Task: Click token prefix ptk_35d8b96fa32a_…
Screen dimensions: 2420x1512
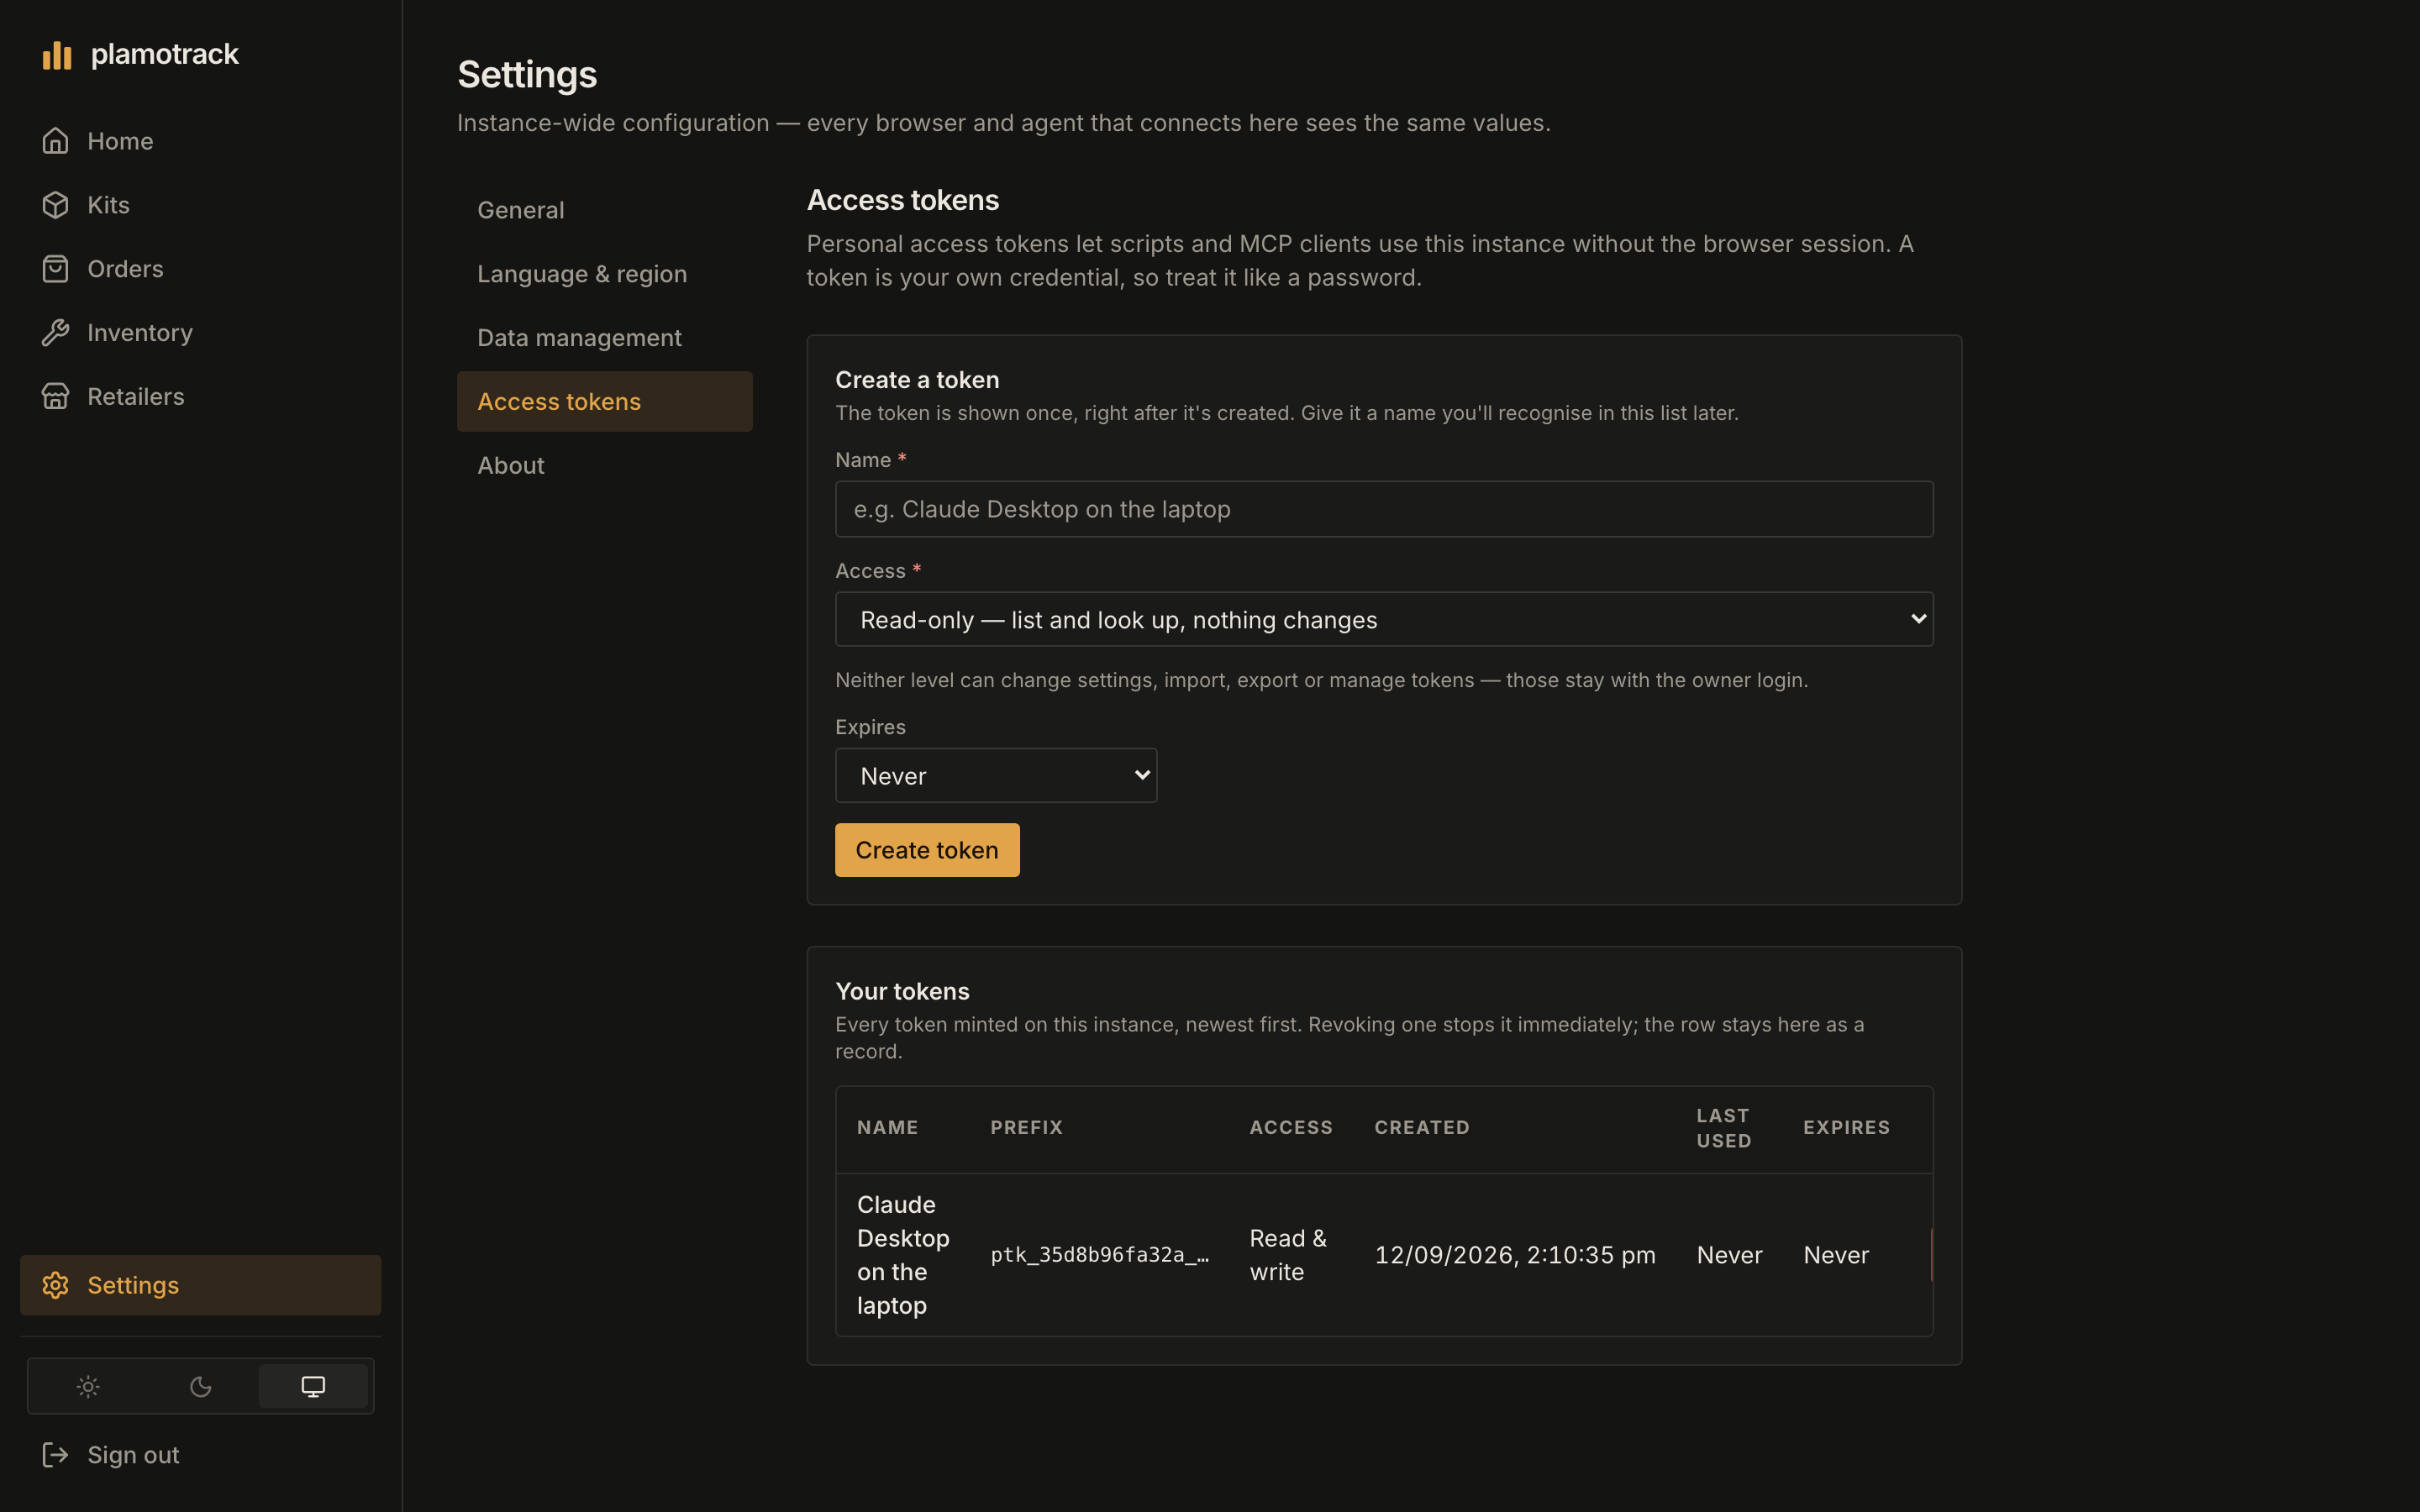Action: point(1099,1255)
